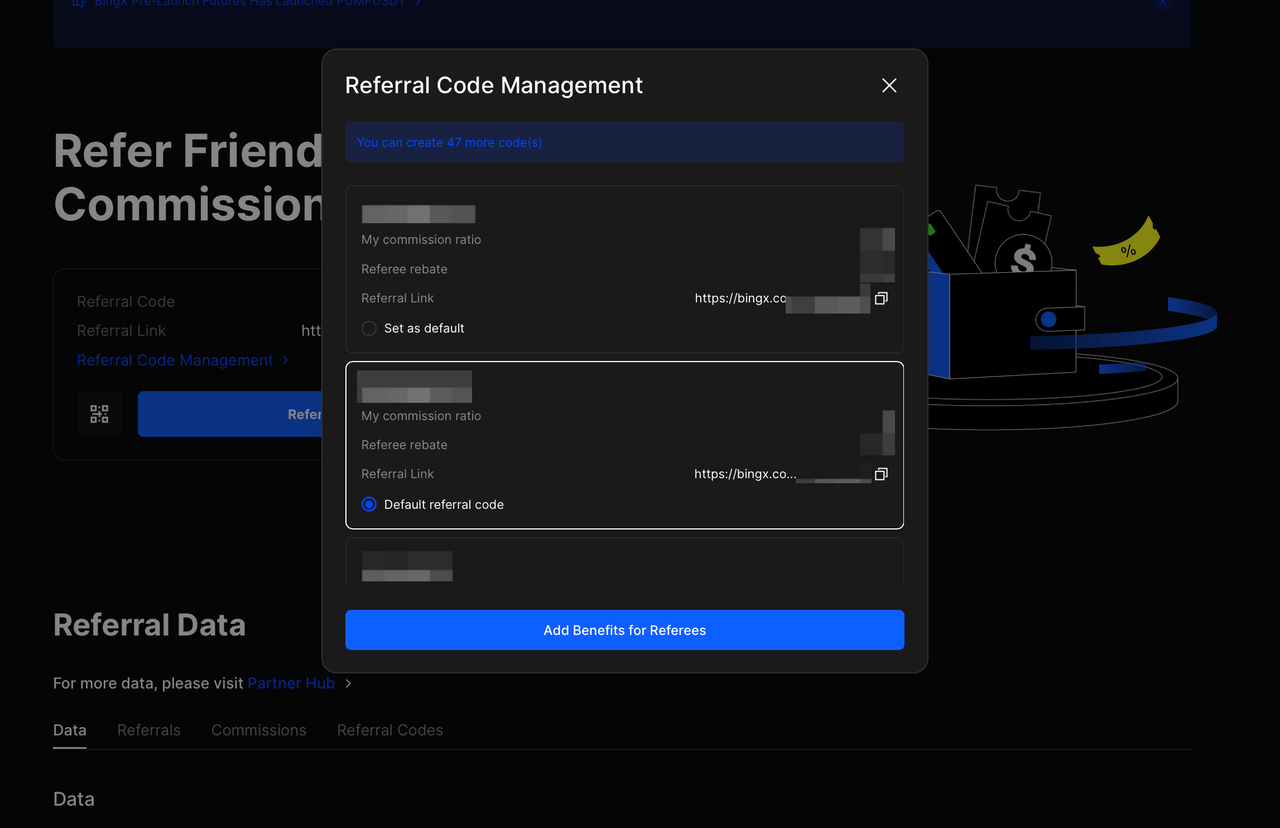Visit the Partner Hub link

click(291, 684)
